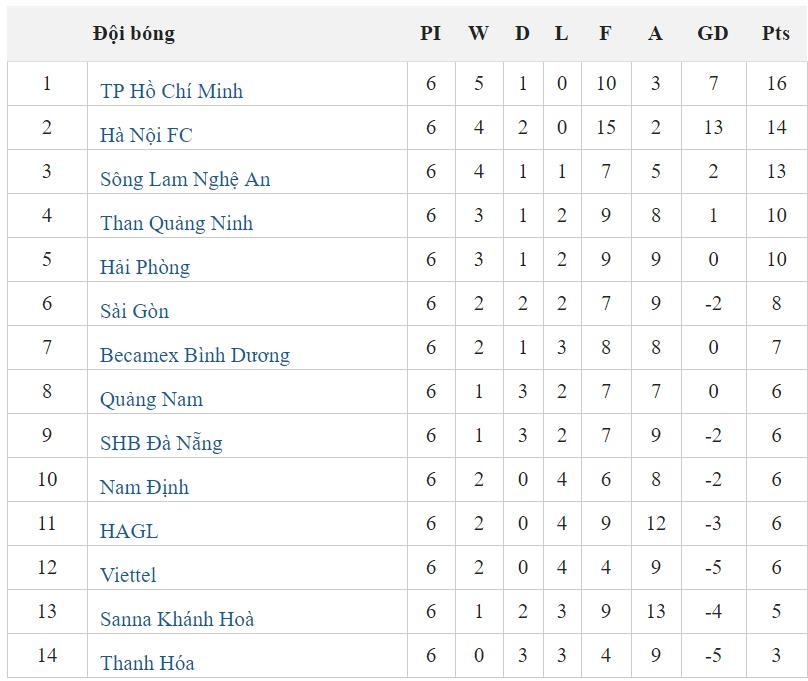This screenshot has width=808, height=681.
Task: Click the Thanh Hóa team link
Action: point(147,663)
